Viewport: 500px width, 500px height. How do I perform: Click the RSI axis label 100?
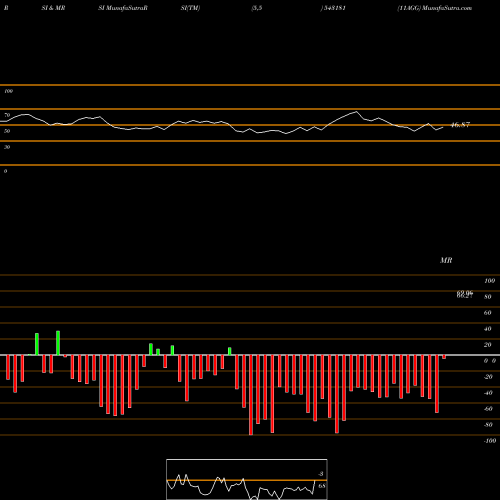(x=9, y=91)
